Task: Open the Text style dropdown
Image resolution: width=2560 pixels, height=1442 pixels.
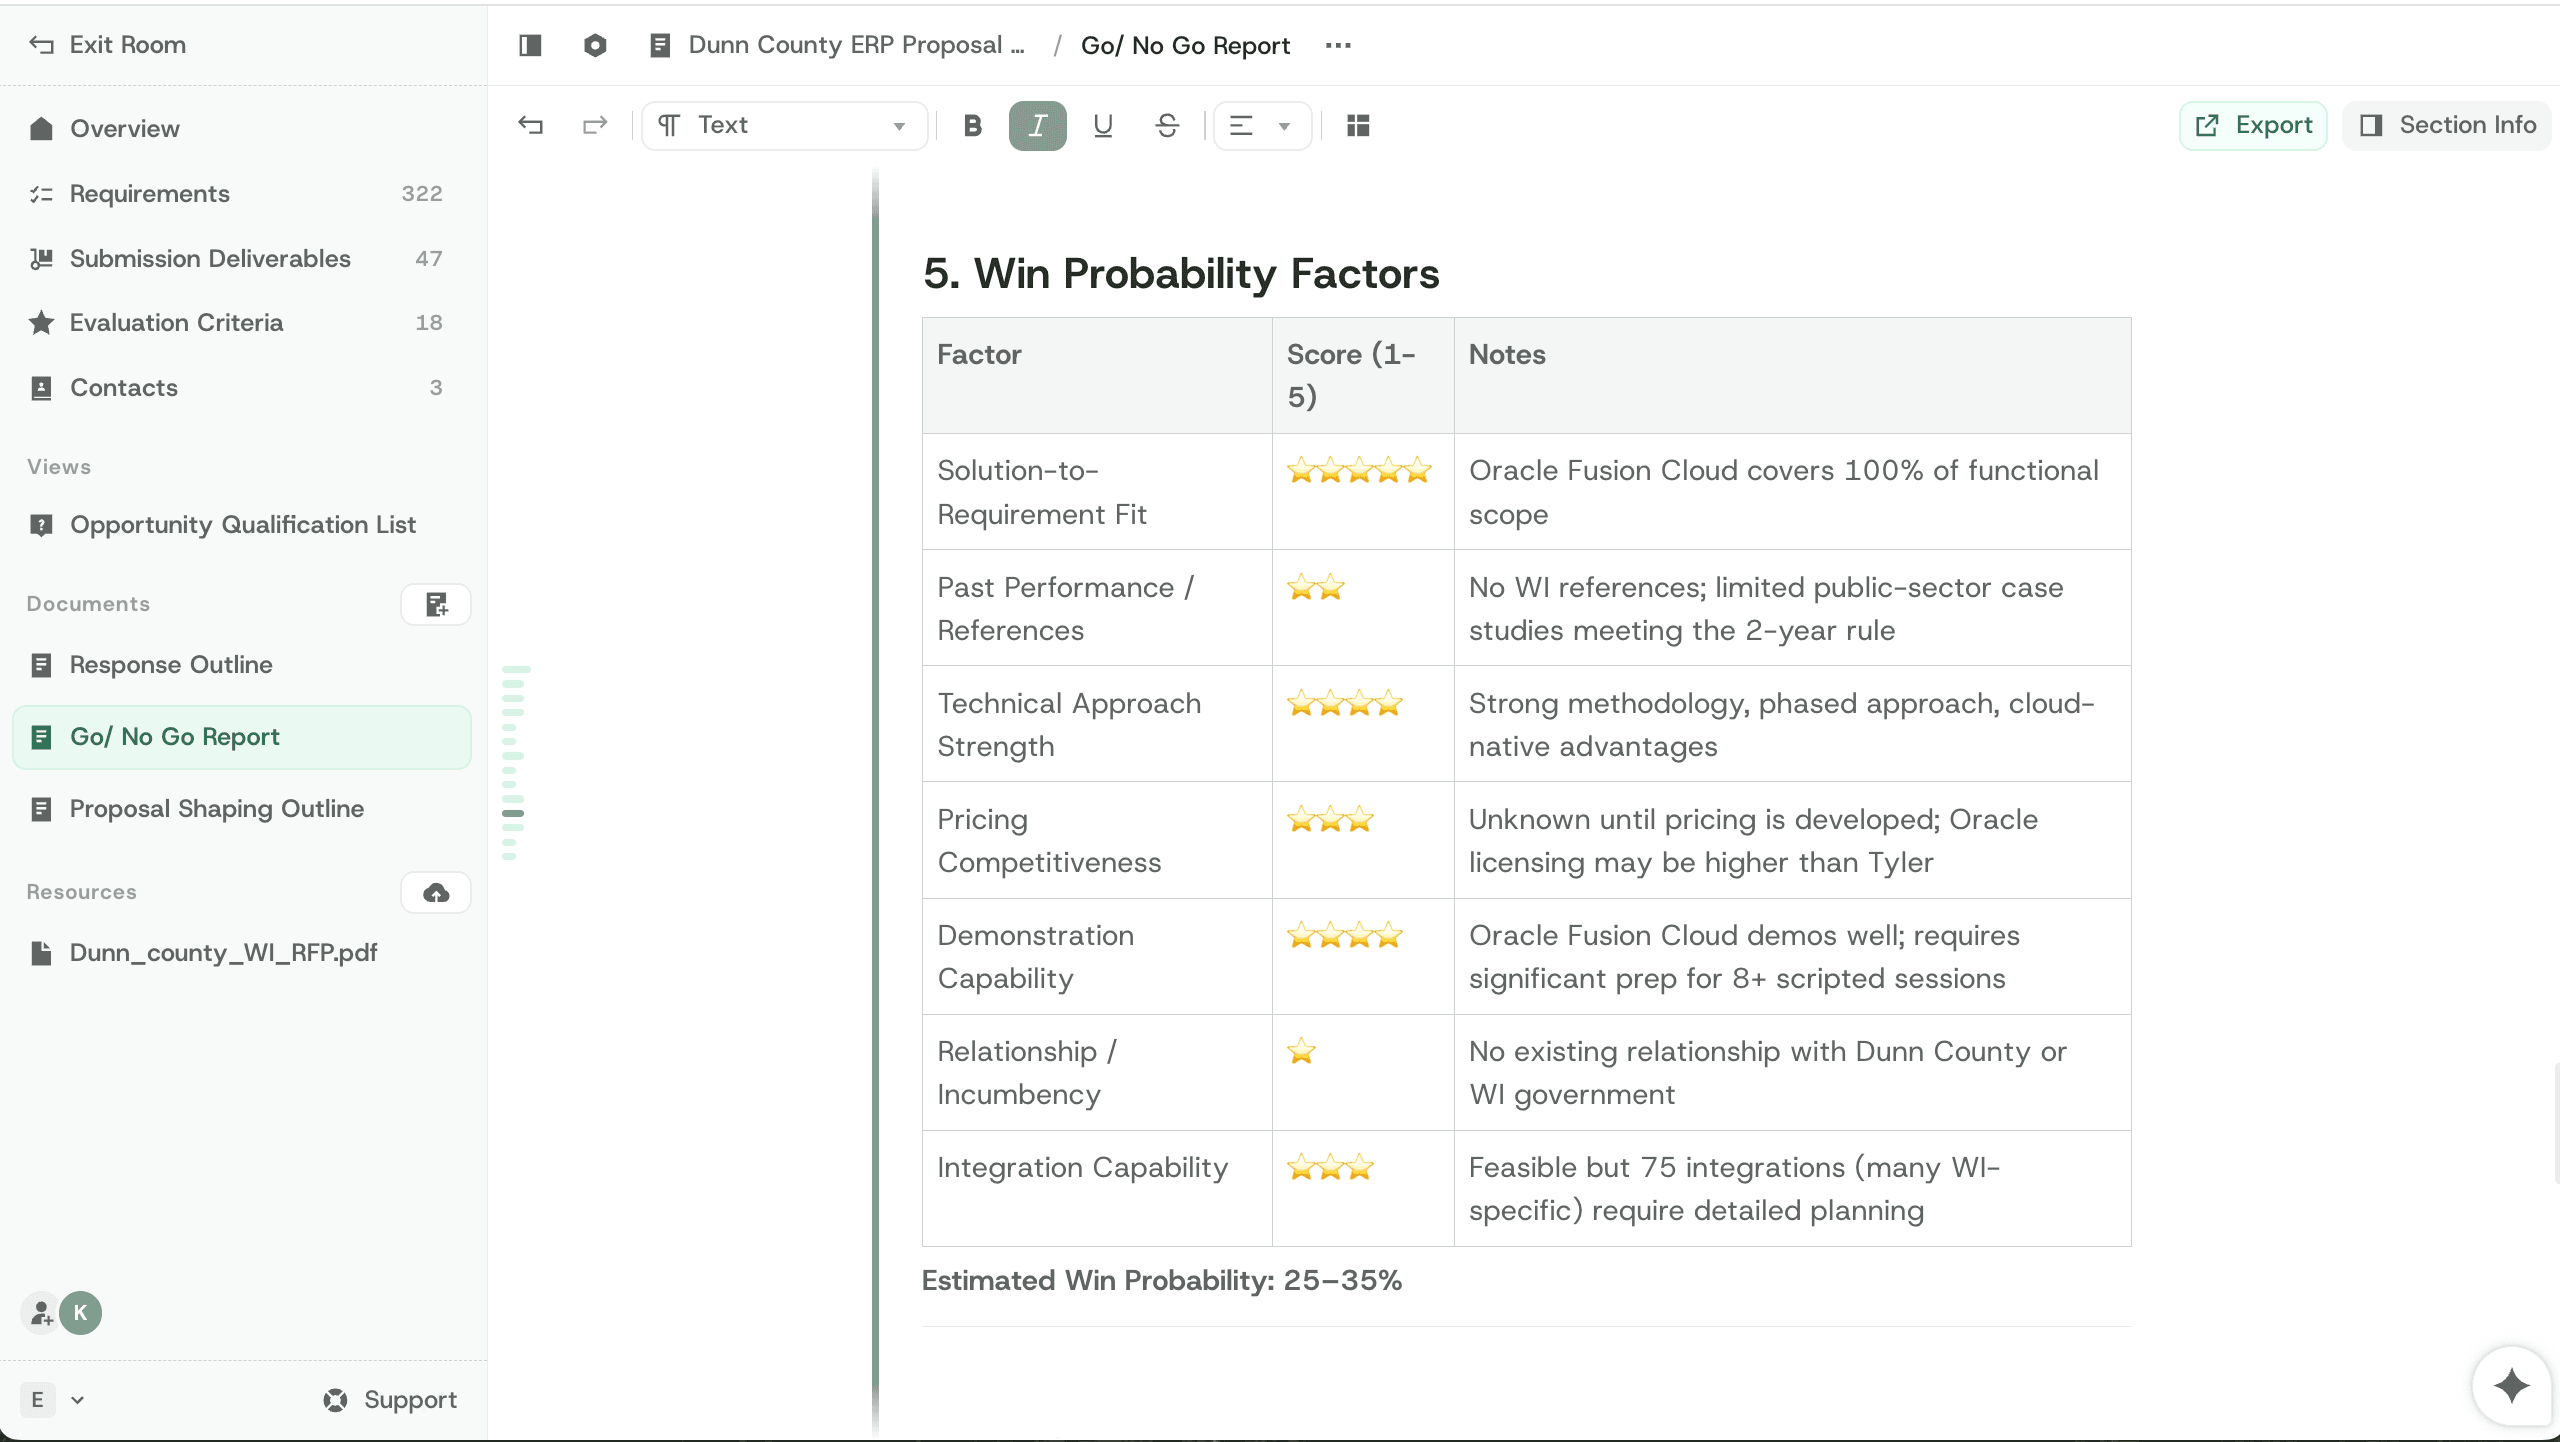Action: pyautogui.click(x=784, y=125)
